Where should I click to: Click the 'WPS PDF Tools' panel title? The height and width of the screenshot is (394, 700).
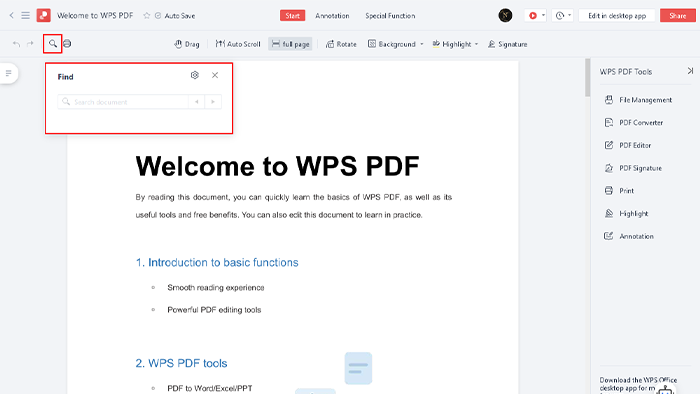tap(625, 72)
